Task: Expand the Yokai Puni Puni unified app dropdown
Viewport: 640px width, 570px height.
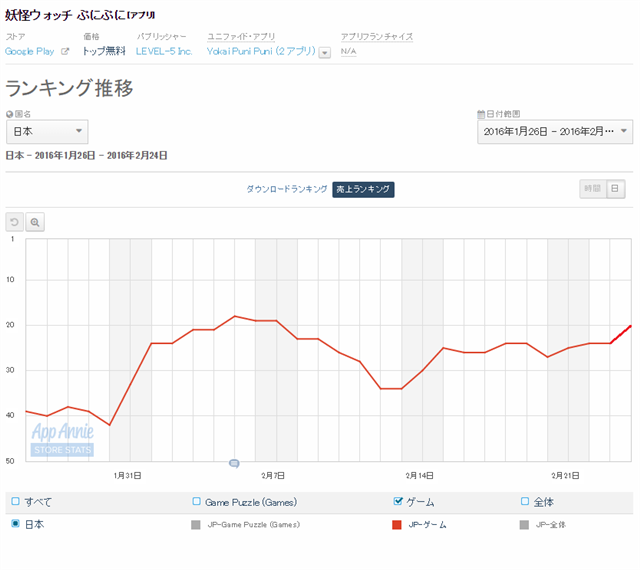Action: pyautogui.click(x=324, y=53)
